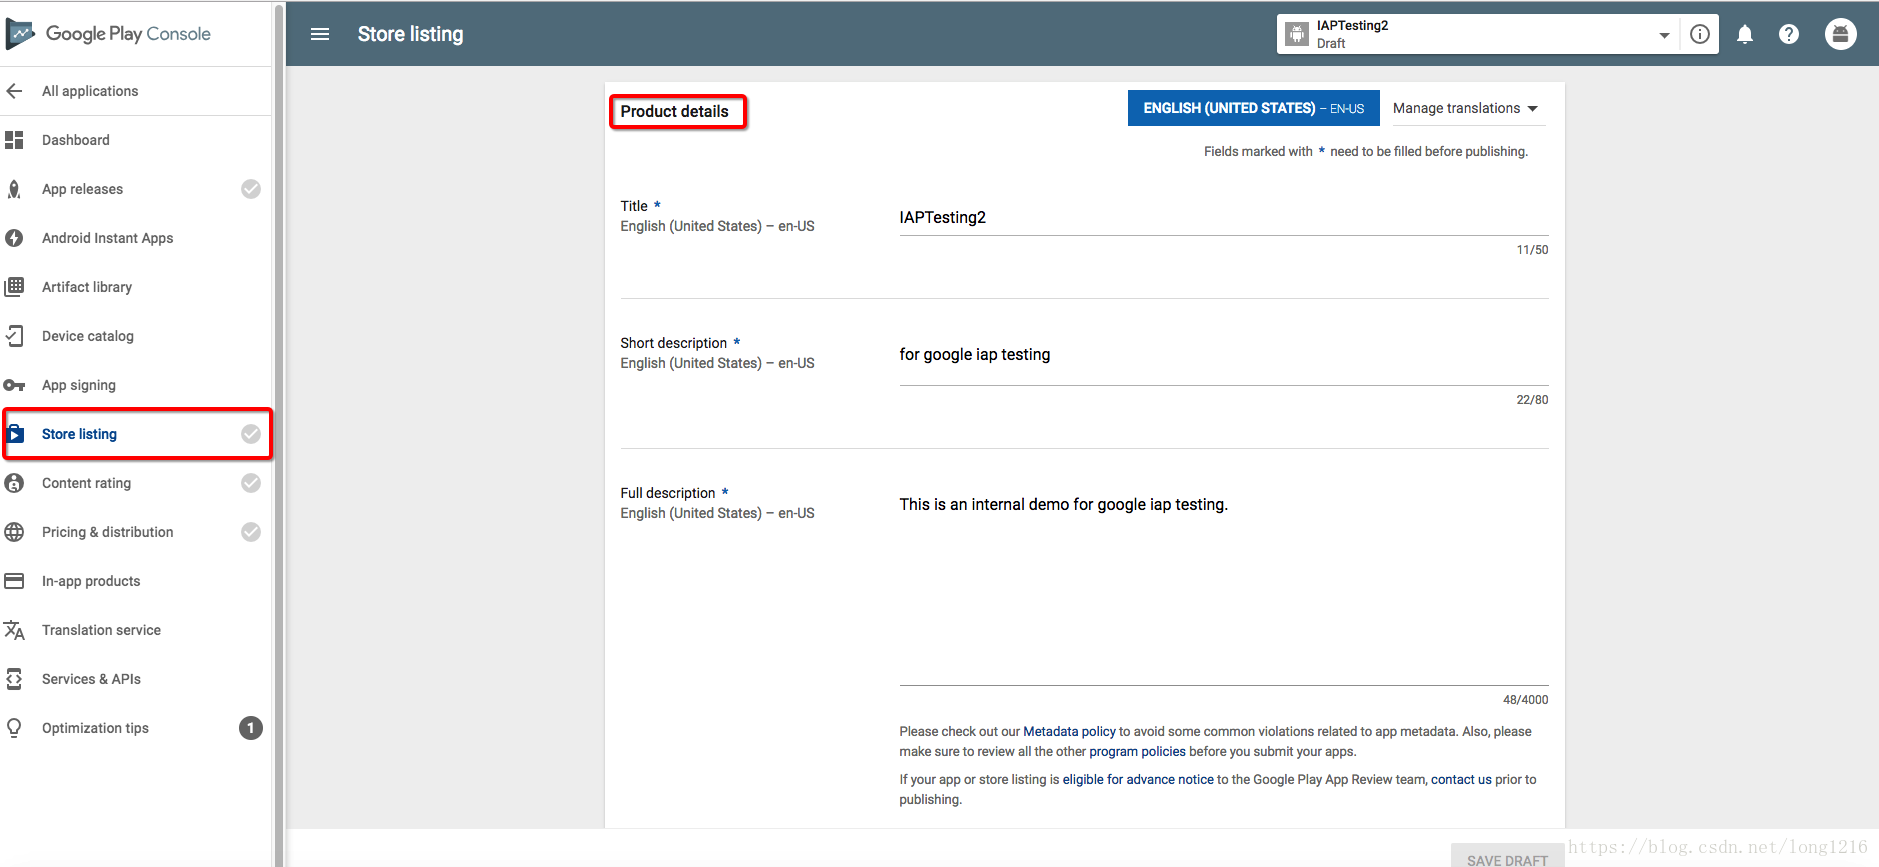
Task: Click the Product details heading
Action: [675, 111]
